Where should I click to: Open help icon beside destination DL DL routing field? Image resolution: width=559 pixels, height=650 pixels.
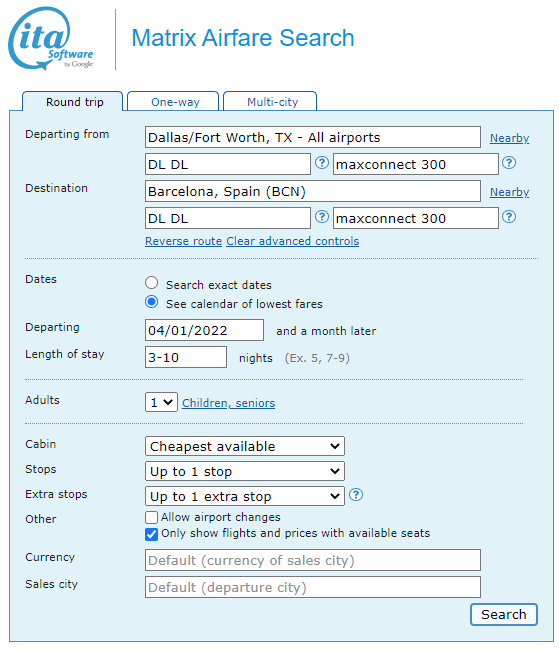[321, 217]
